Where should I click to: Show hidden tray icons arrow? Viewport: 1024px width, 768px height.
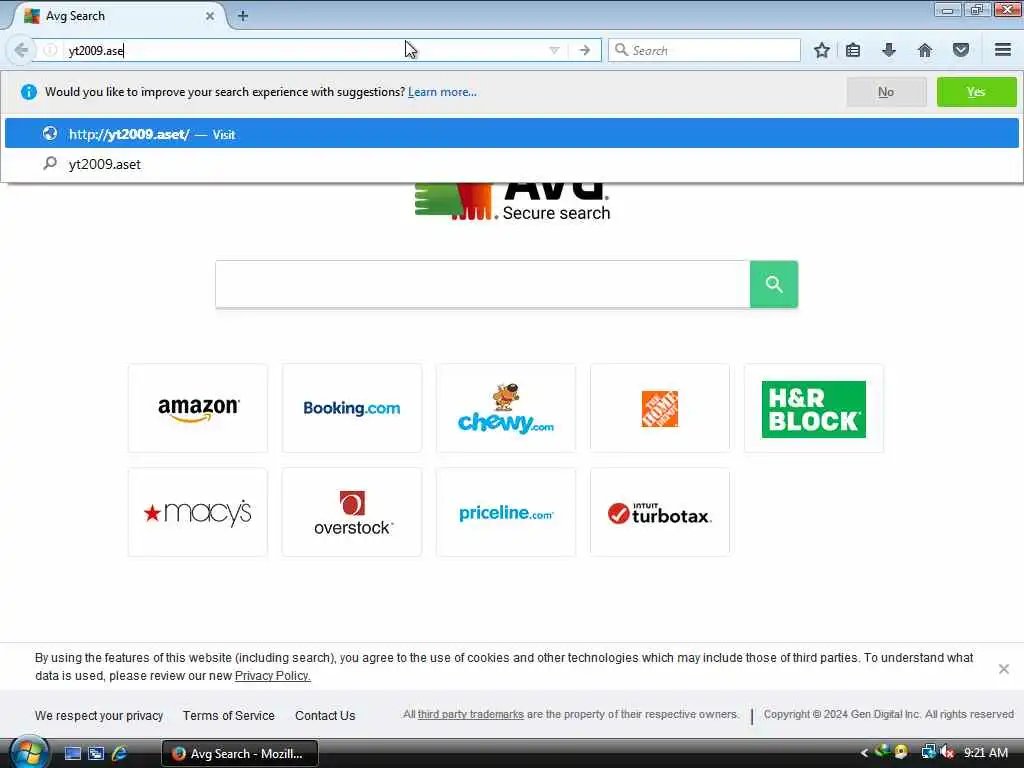pos(864,754)
